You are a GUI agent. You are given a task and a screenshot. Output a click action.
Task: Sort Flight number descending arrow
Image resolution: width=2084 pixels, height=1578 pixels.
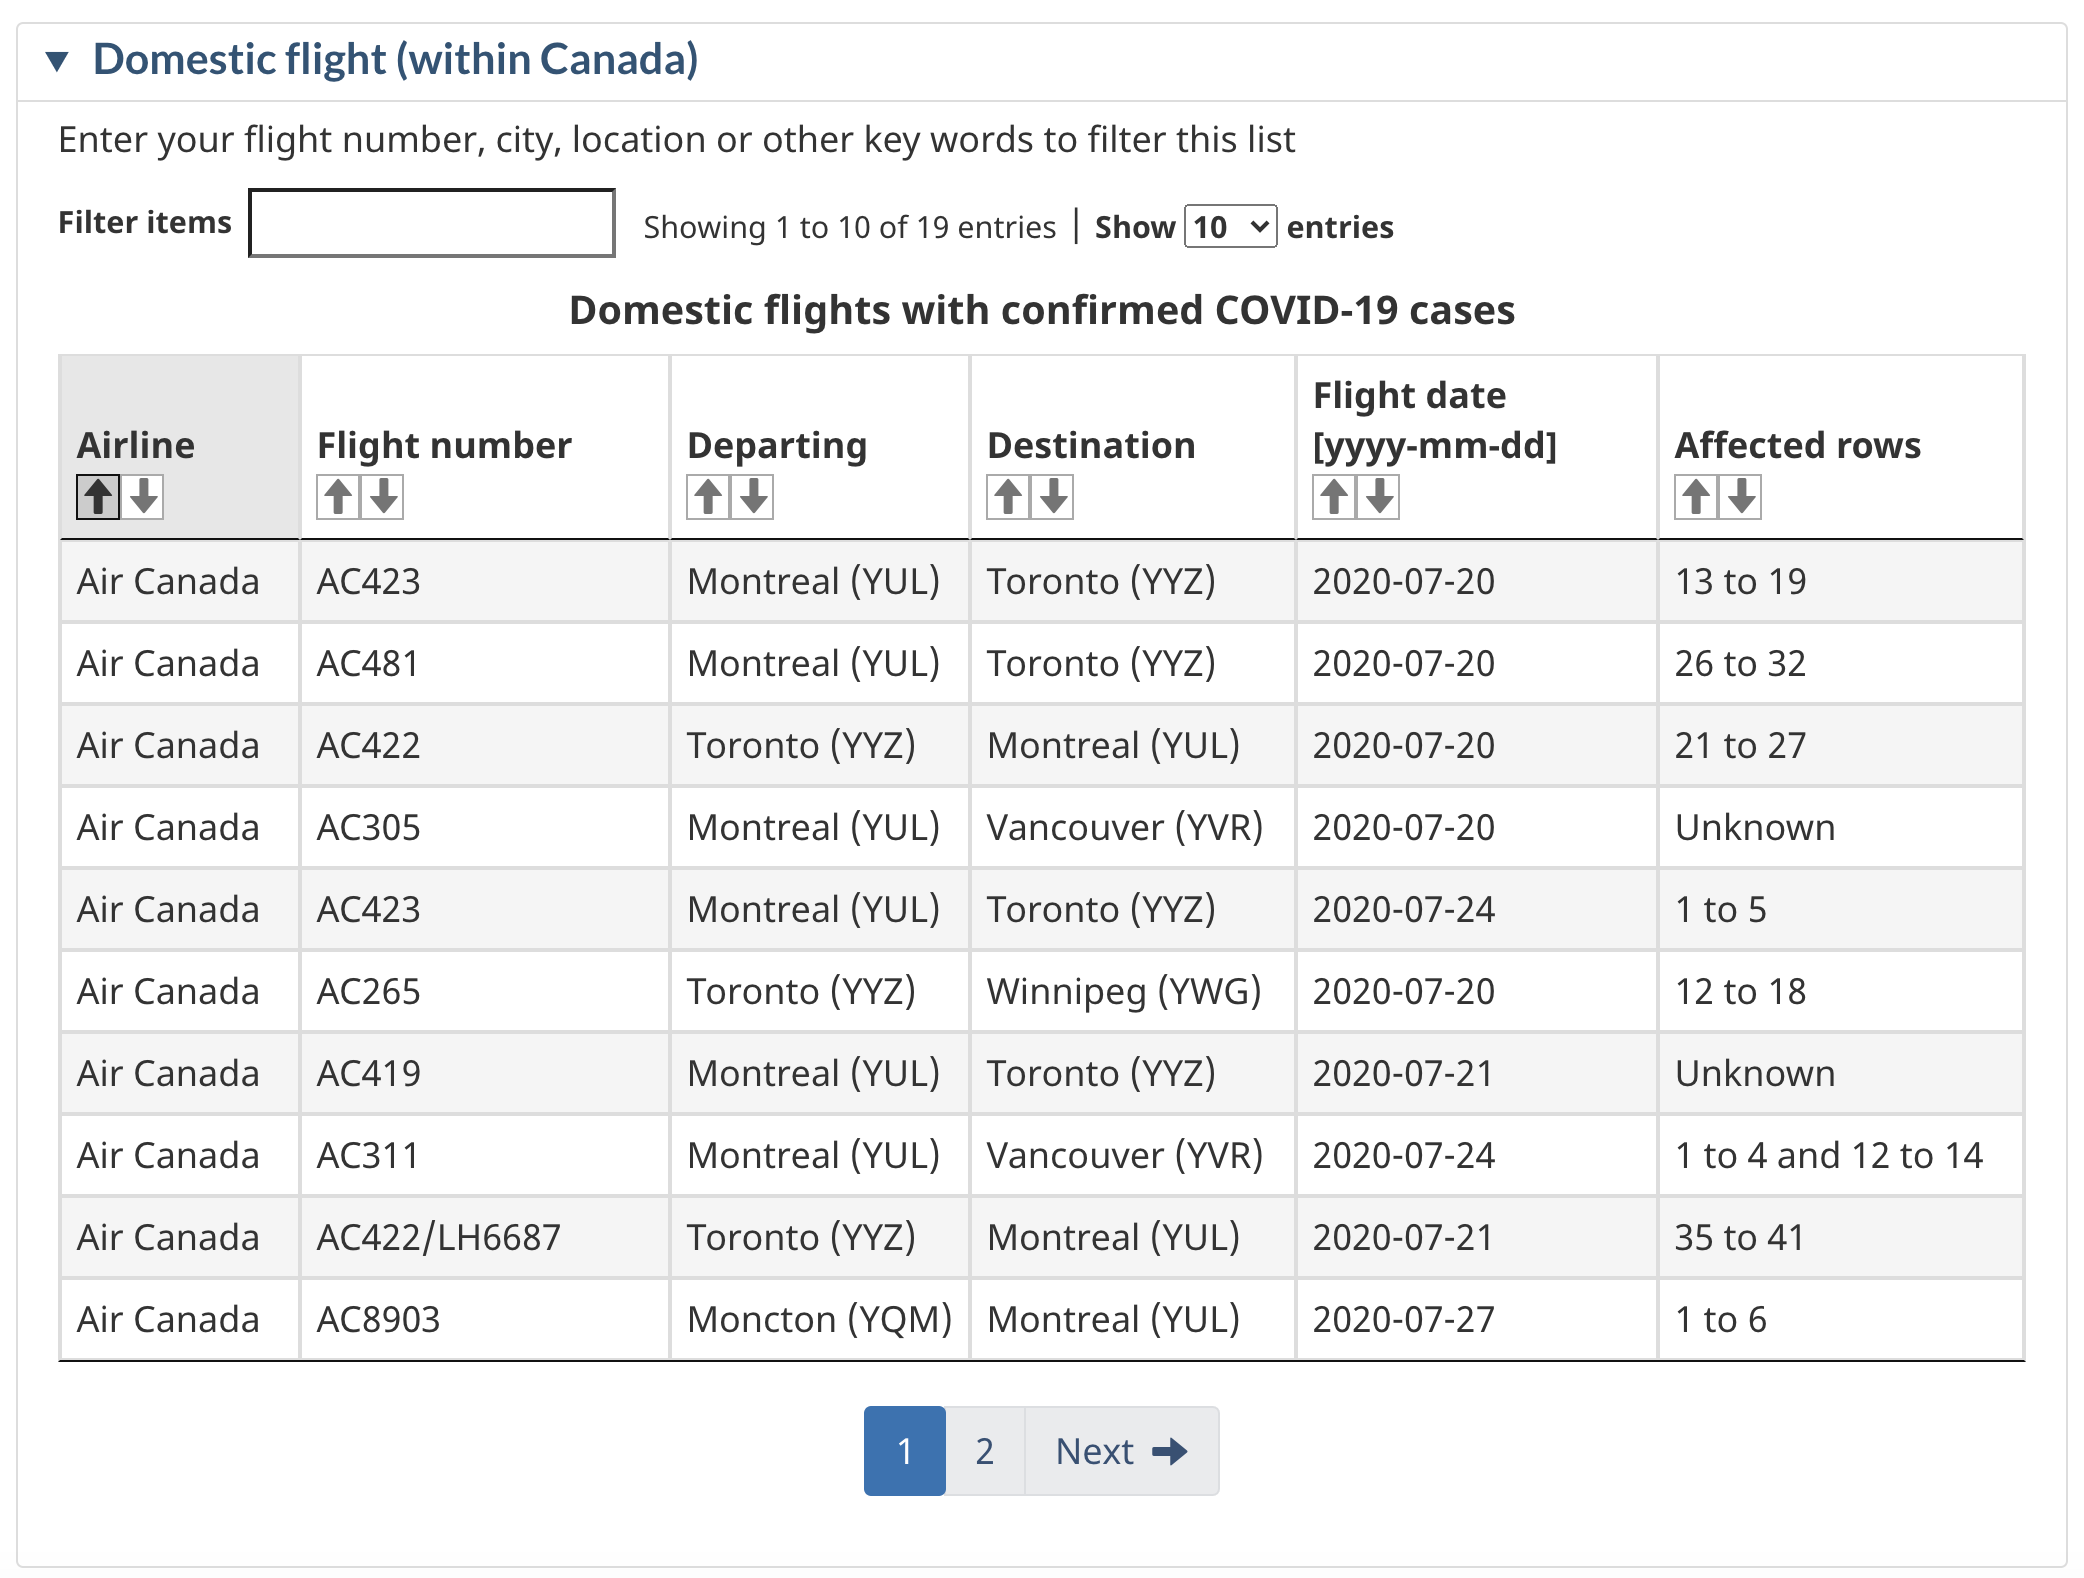384,497
